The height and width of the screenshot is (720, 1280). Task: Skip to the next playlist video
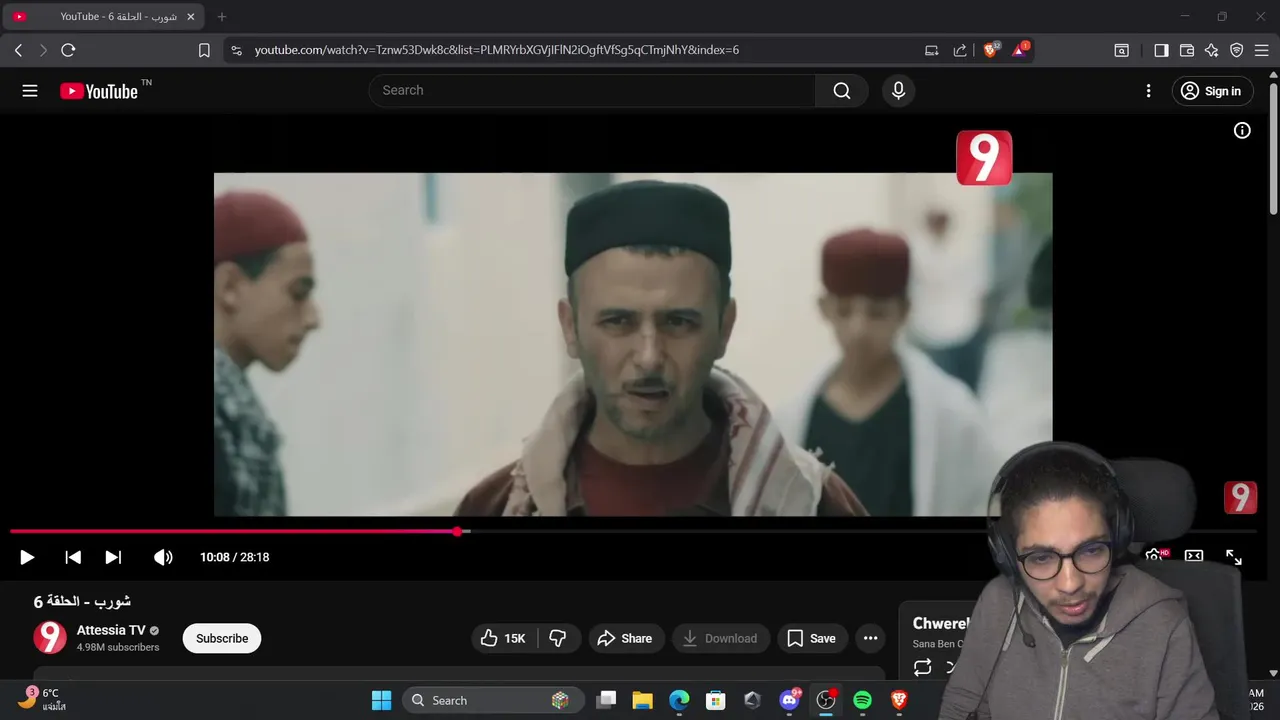113,557
